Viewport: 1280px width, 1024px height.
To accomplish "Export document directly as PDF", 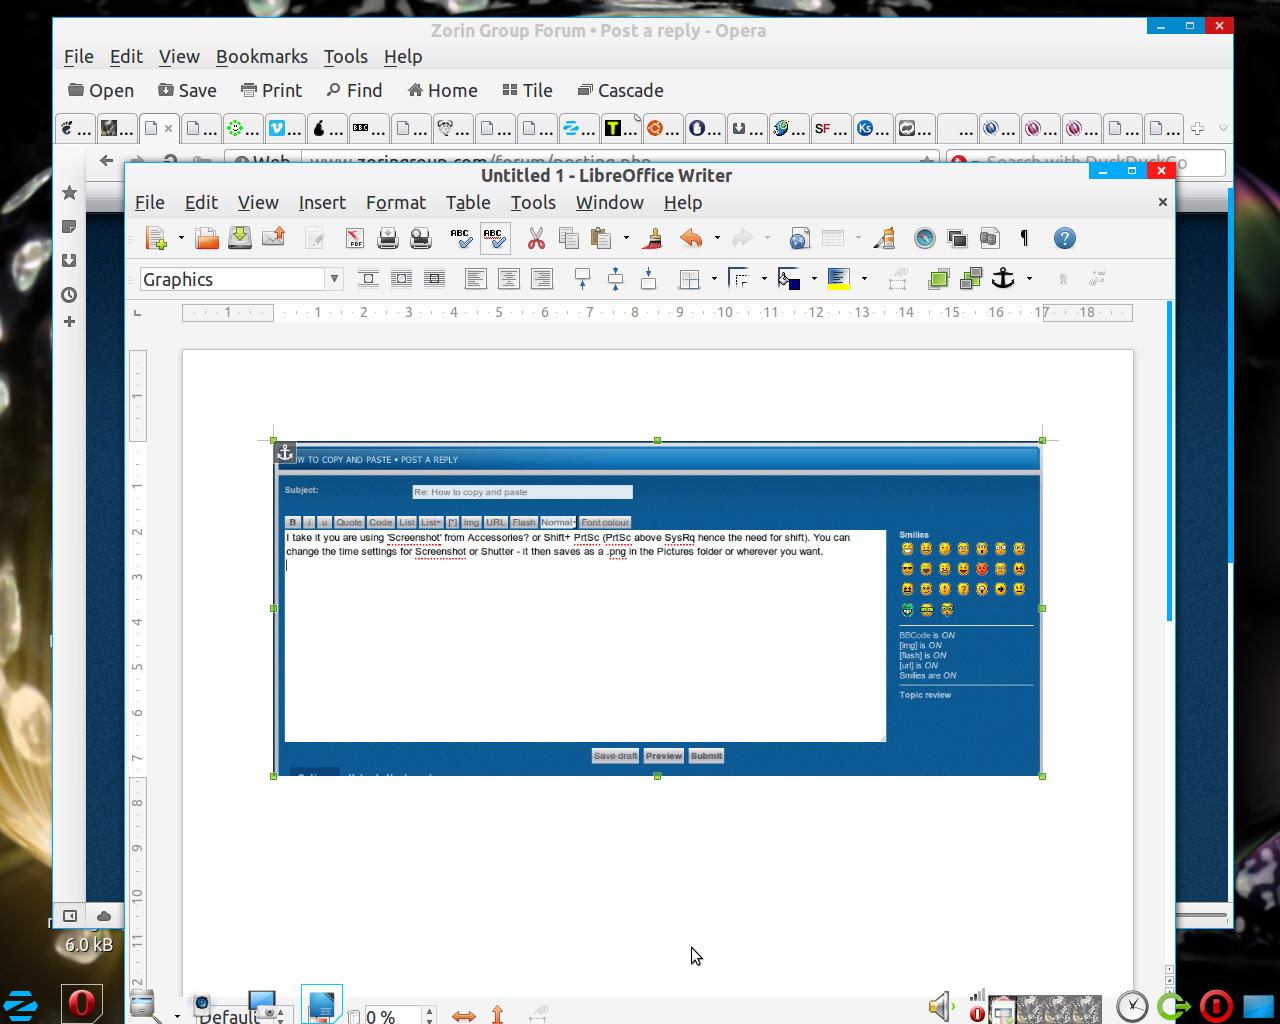I will (355, 238).
